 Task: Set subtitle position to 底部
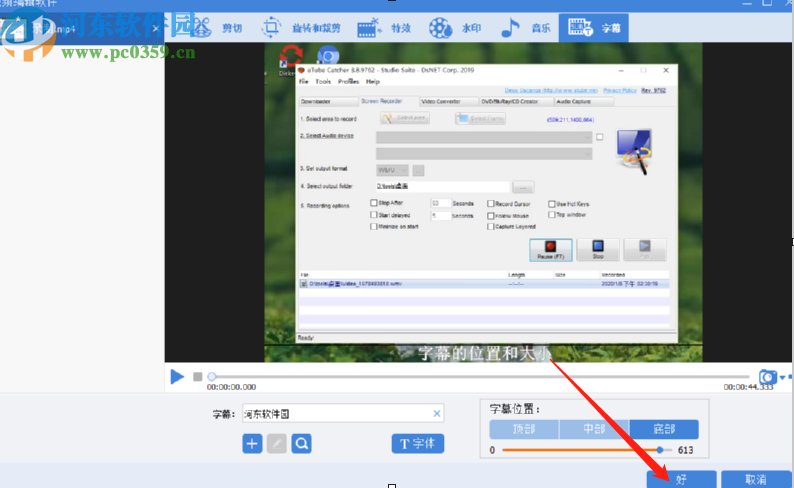pyautogui.click(x=664, y=429)
